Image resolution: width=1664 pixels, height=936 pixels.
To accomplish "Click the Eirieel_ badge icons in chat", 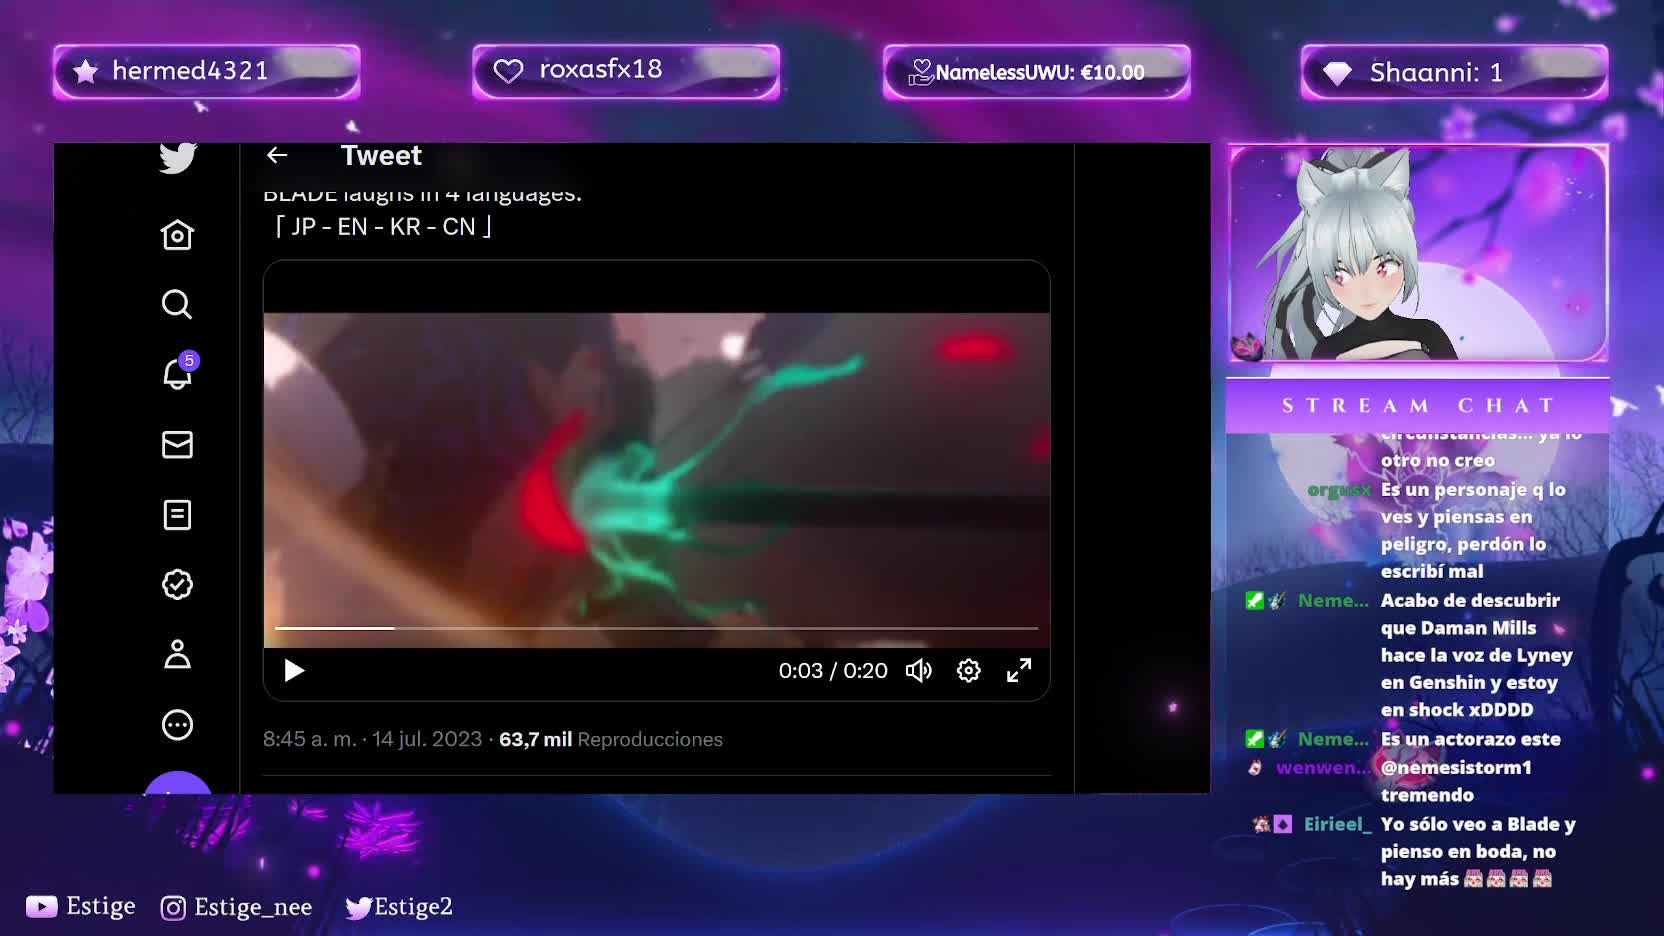I will 1273,824.
